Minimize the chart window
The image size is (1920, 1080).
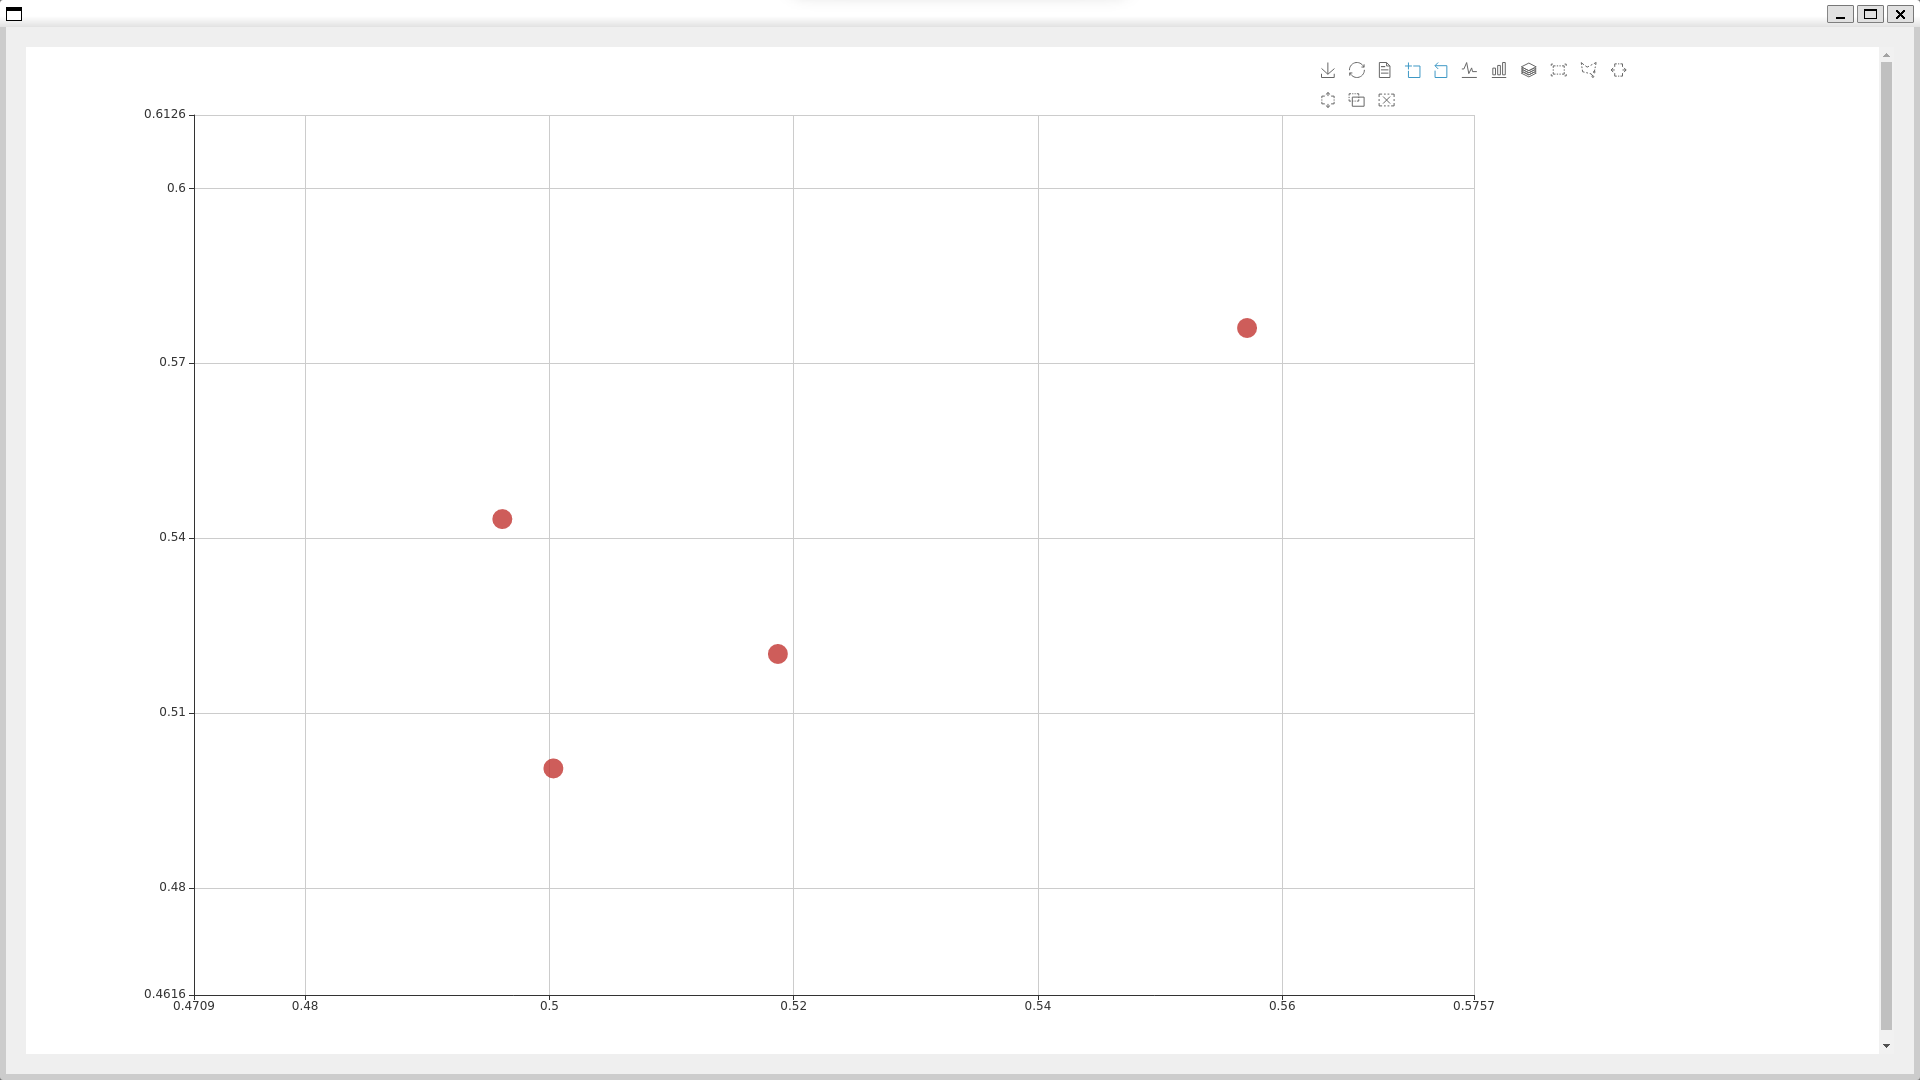1840,14
